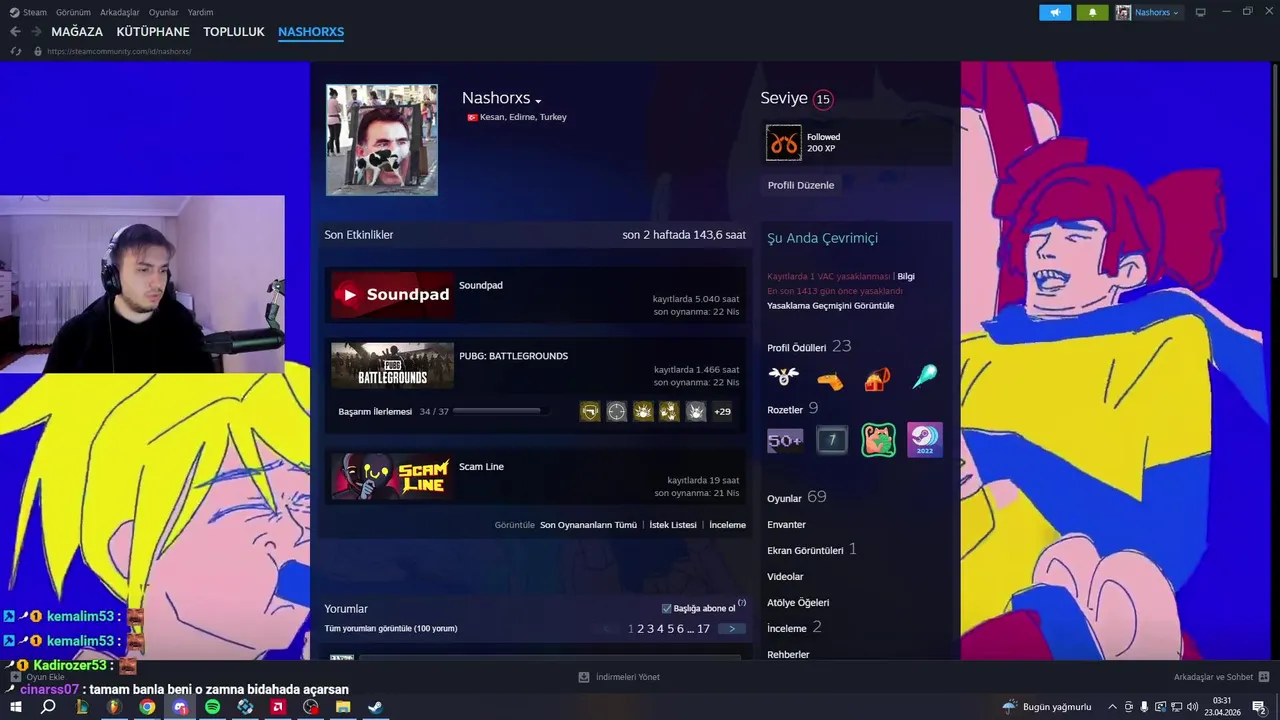
Task: Click the next comments page arrow
Action: 732,629
